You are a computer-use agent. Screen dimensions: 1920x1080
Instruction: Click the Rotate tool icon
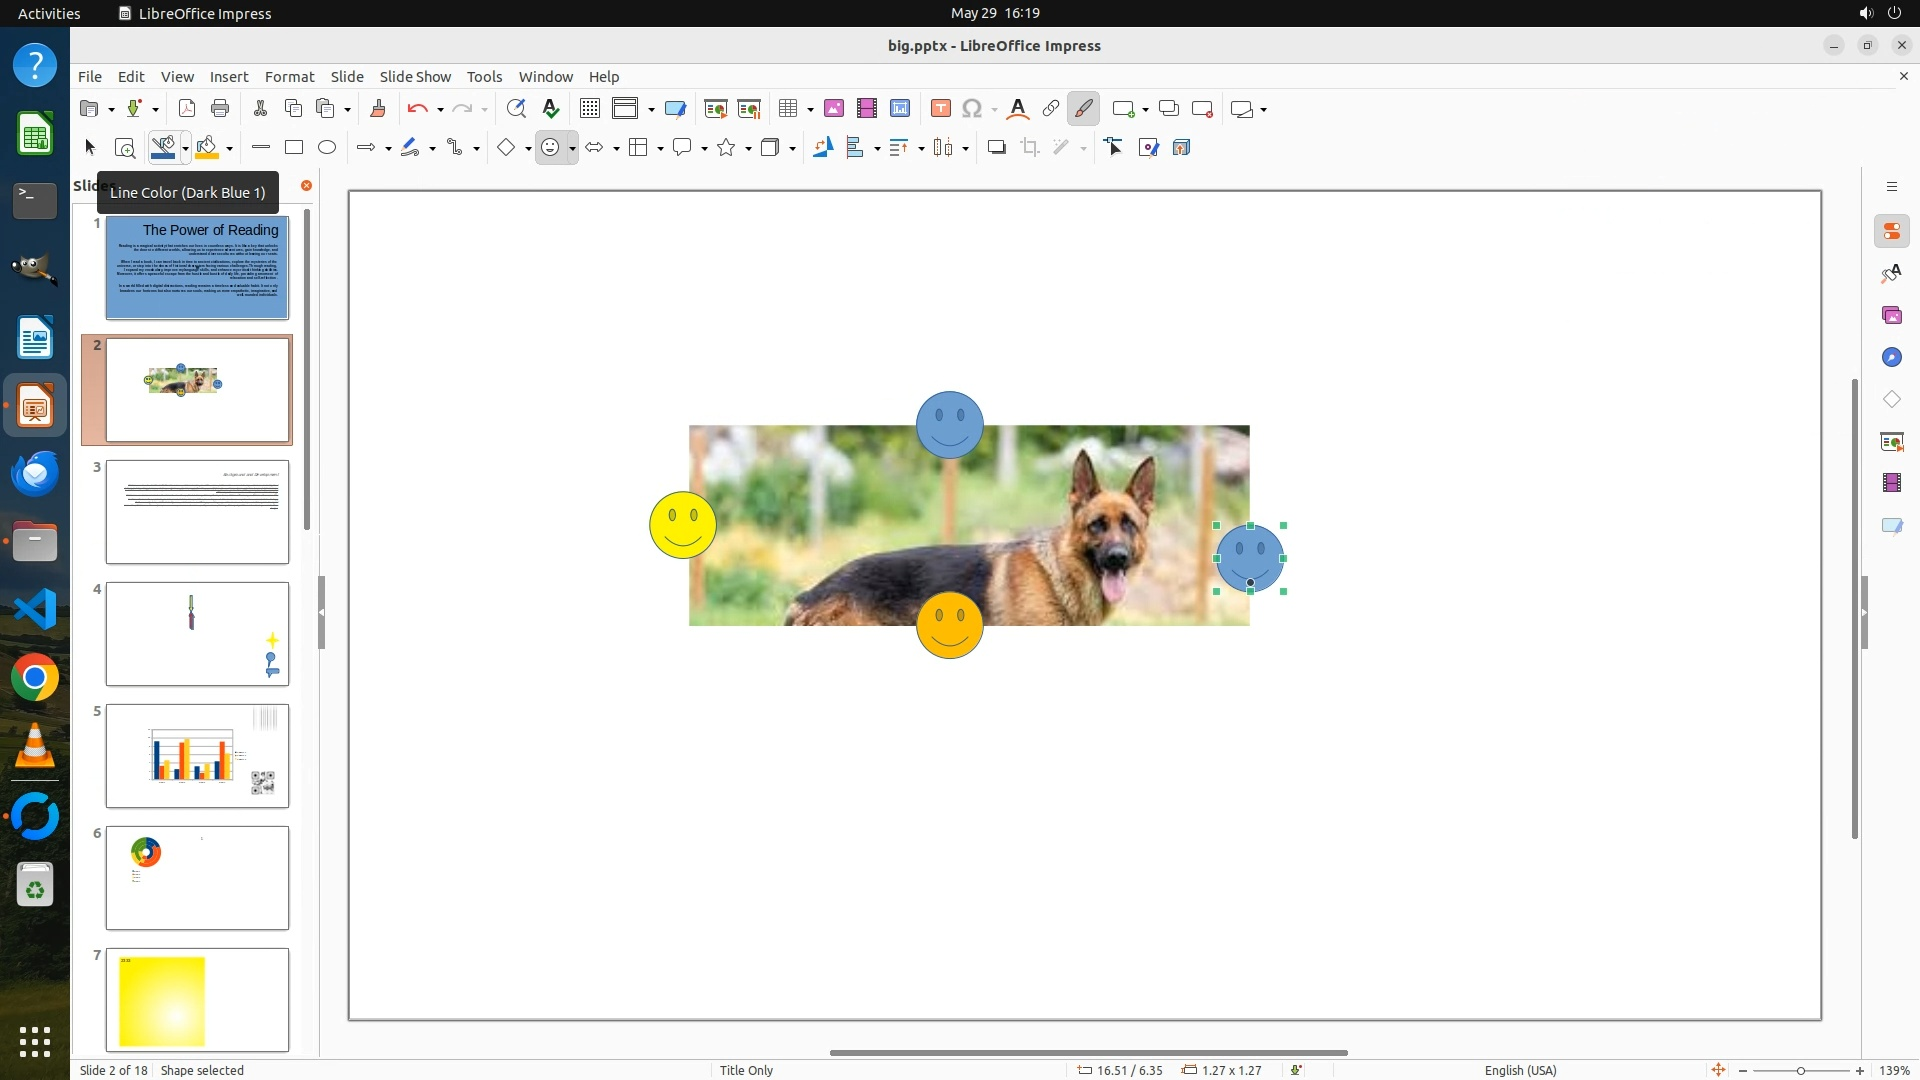click(822, 148)
